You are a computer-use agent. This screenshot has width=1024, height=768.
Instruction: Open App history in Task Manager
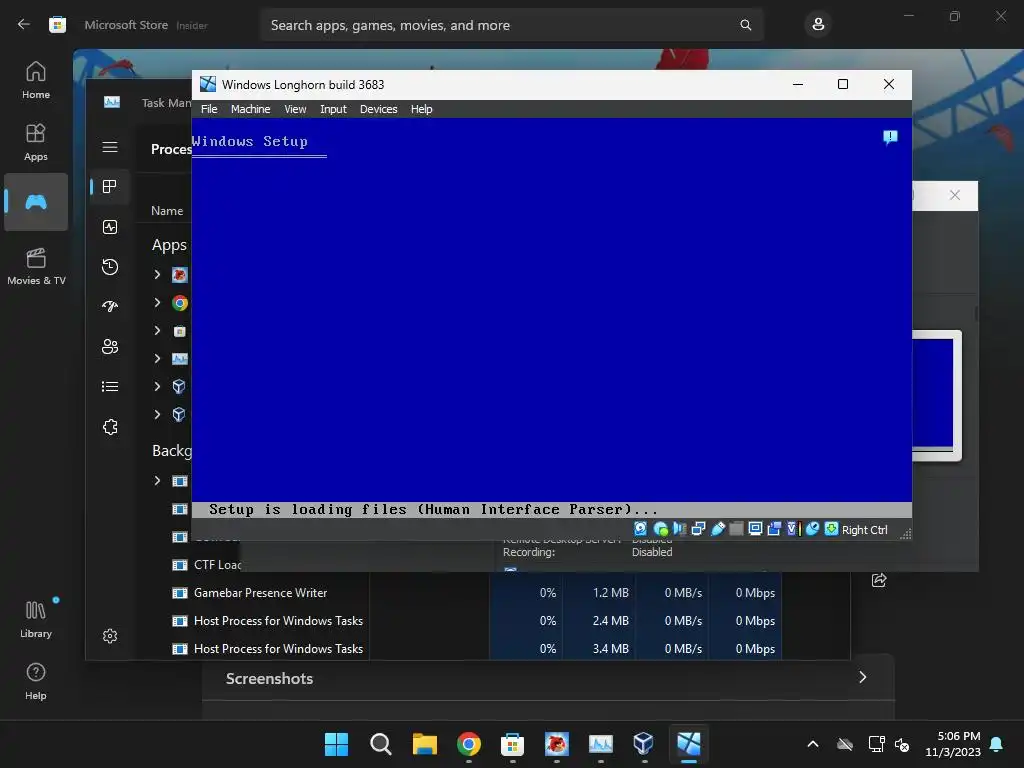110,266
